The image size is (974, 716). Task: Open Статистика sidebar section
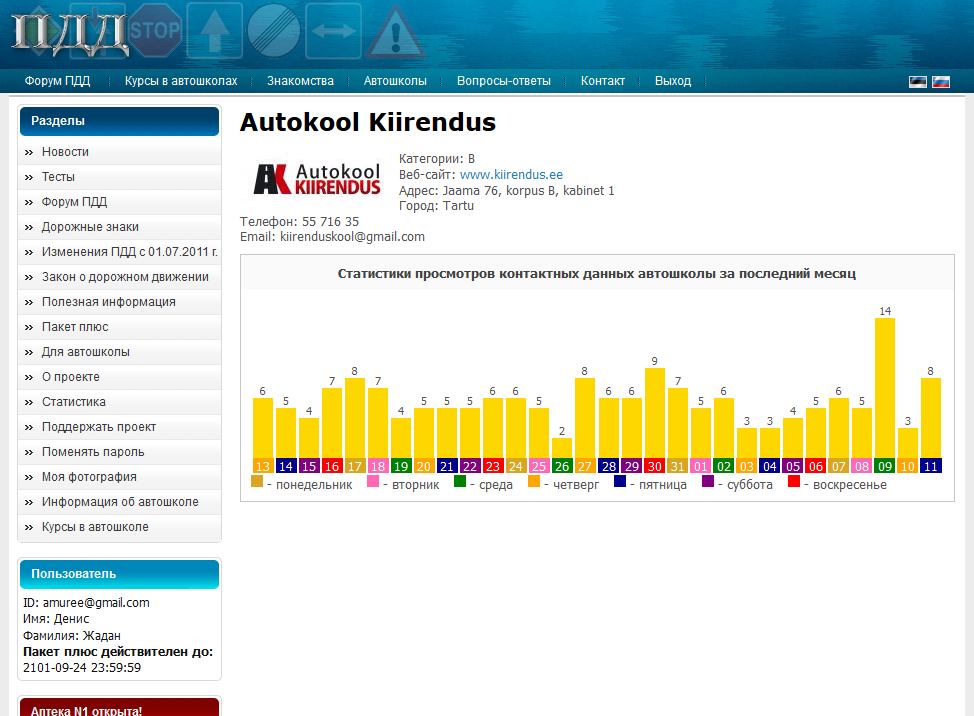(x=119, y=402)
